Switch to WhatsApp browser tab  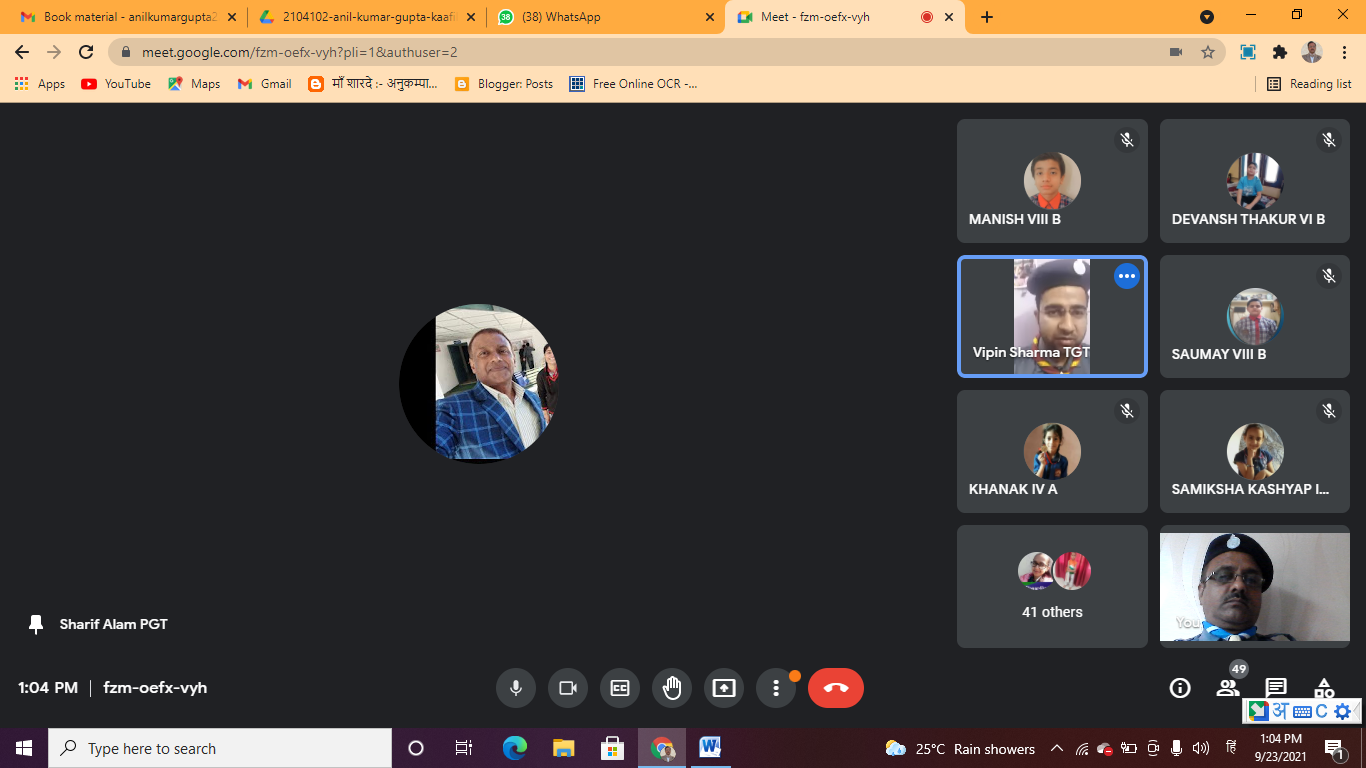(605, 17)
